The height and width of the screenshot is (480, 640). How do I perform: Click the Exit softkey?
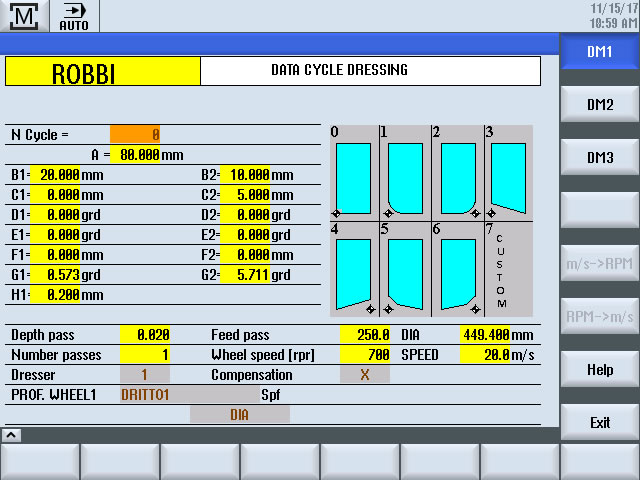coord(599,423)
